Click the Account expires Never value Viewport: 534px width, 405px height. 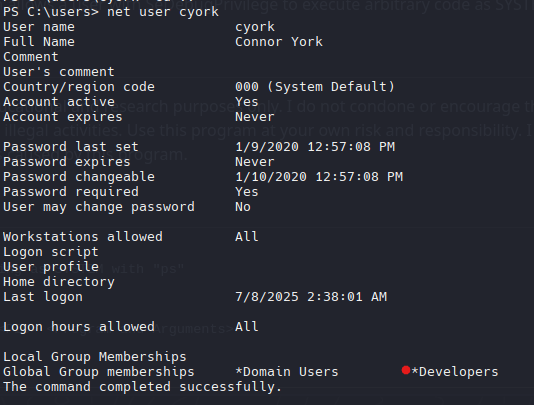click(255, 117)
